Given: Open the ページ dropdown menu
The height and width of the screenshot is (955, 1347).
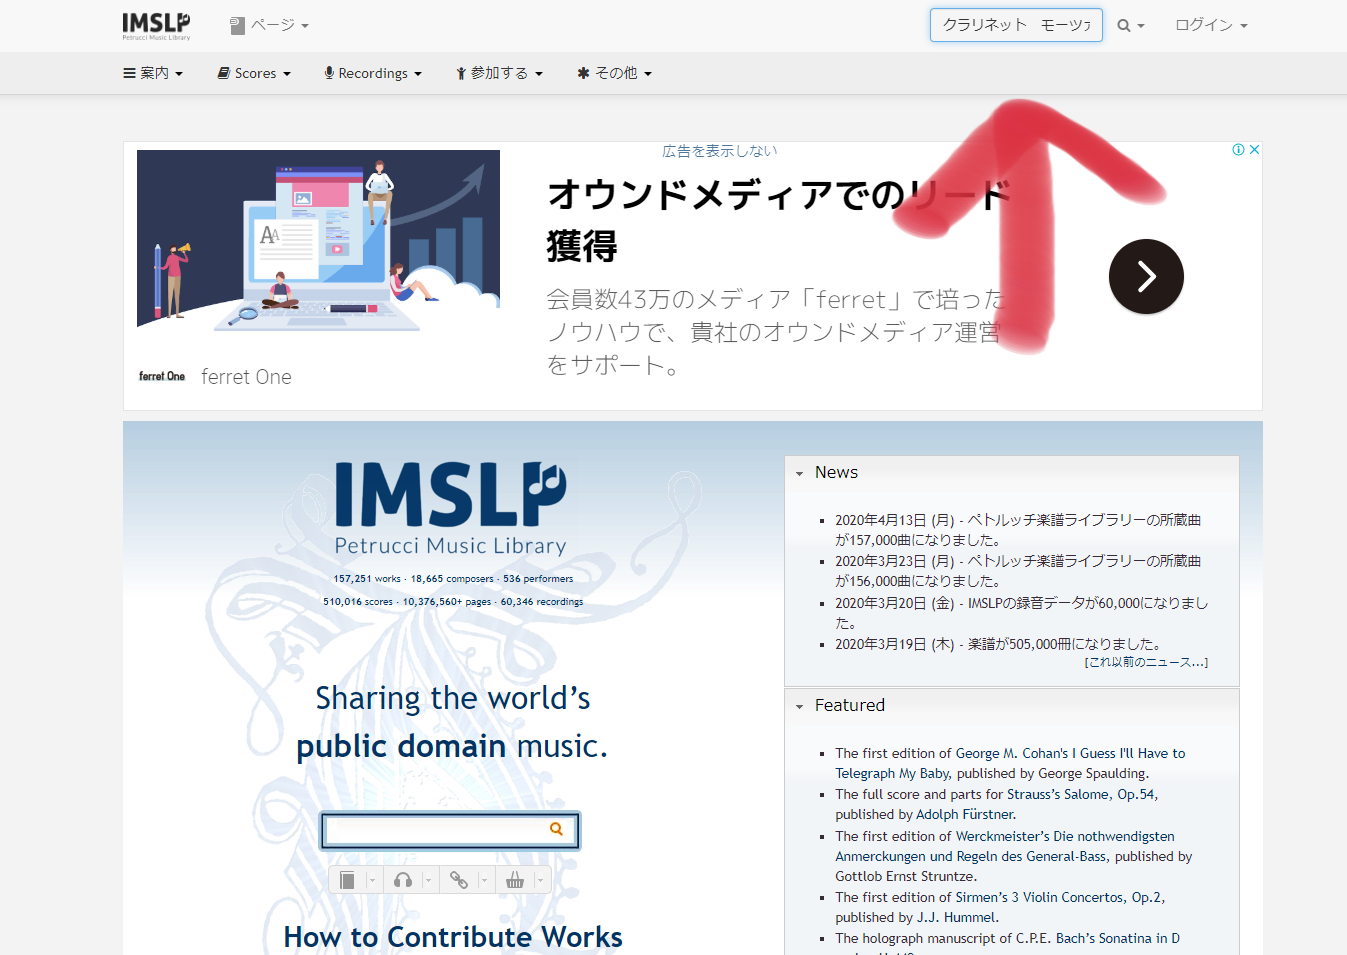Looking at the screenshot, I should (270, 26).
